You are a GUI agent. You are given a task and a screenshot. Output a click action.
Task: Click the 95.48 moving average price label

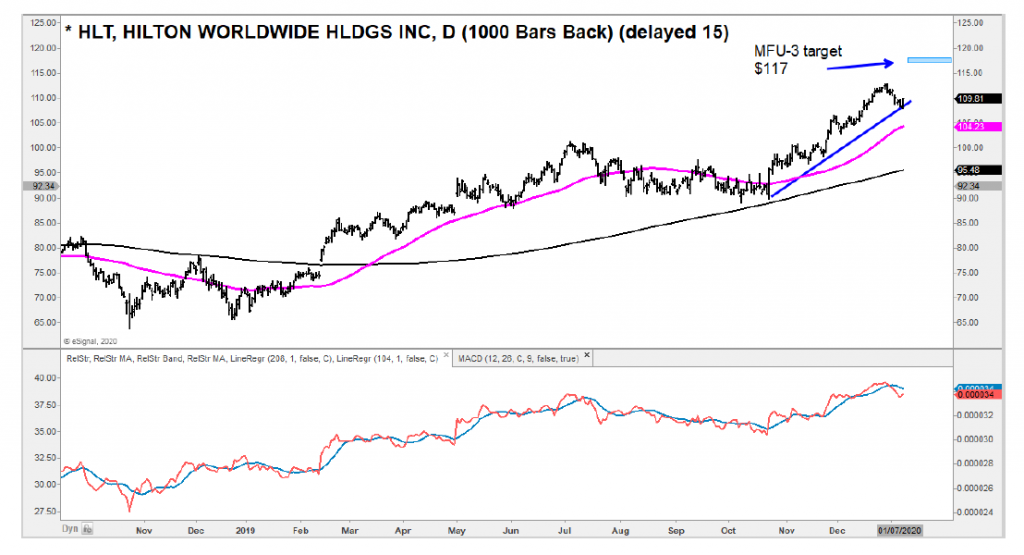[978, 170]
